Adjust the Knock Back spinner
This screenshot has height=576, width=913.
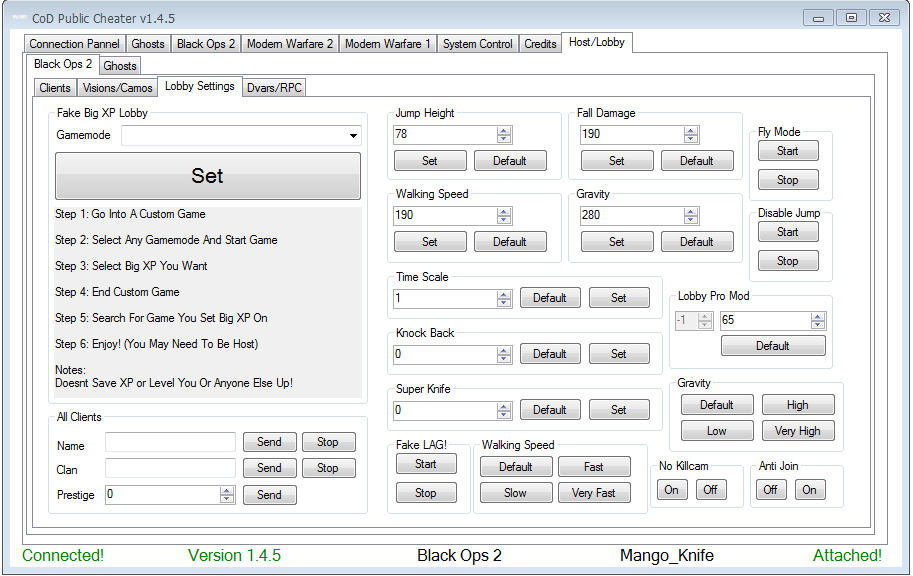[504, 355]
